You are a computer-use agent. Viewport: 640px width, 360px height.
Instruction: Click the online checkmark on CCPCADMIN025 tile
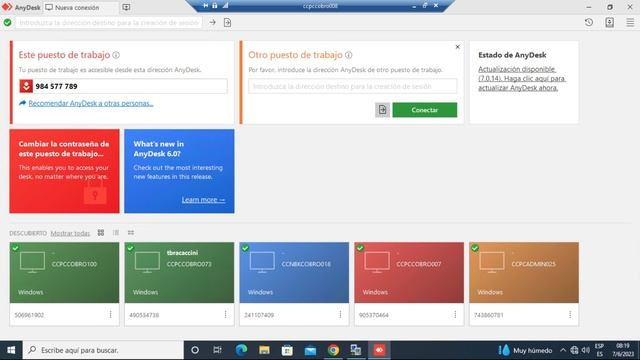[475, 248]
